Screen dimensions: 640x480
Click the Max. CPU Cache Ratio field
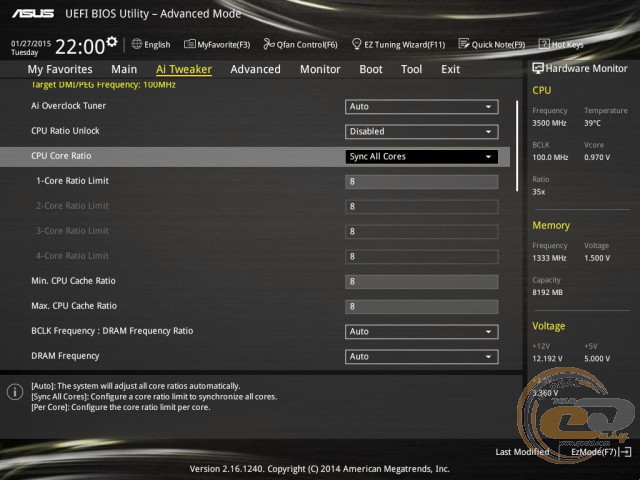(x=421, y=307)
